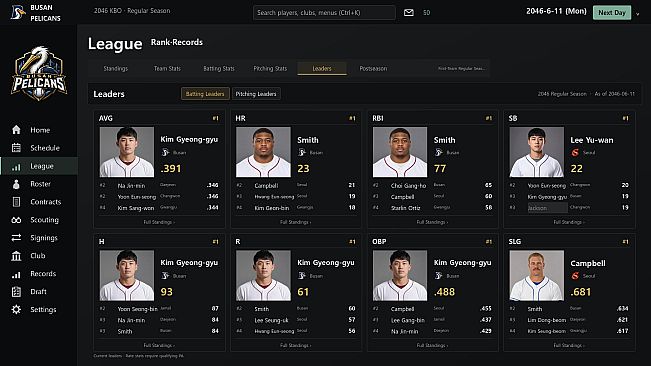Viewport: 651px width, 366px height.
Task: Click the Contracts document icon
Action: [16, 202]
